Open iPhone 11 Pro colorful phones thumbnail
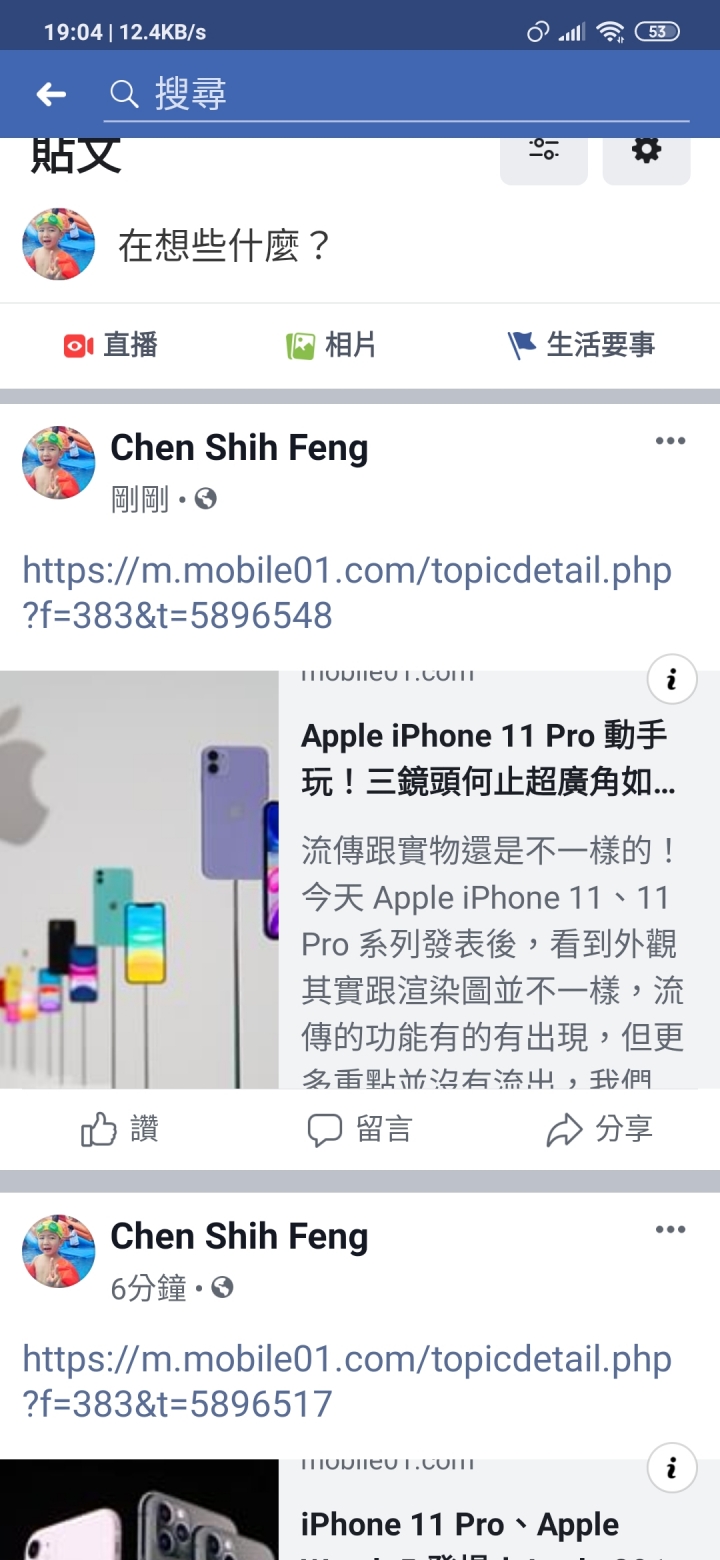This screenshot has width=720, height=1560. point(139,880)
